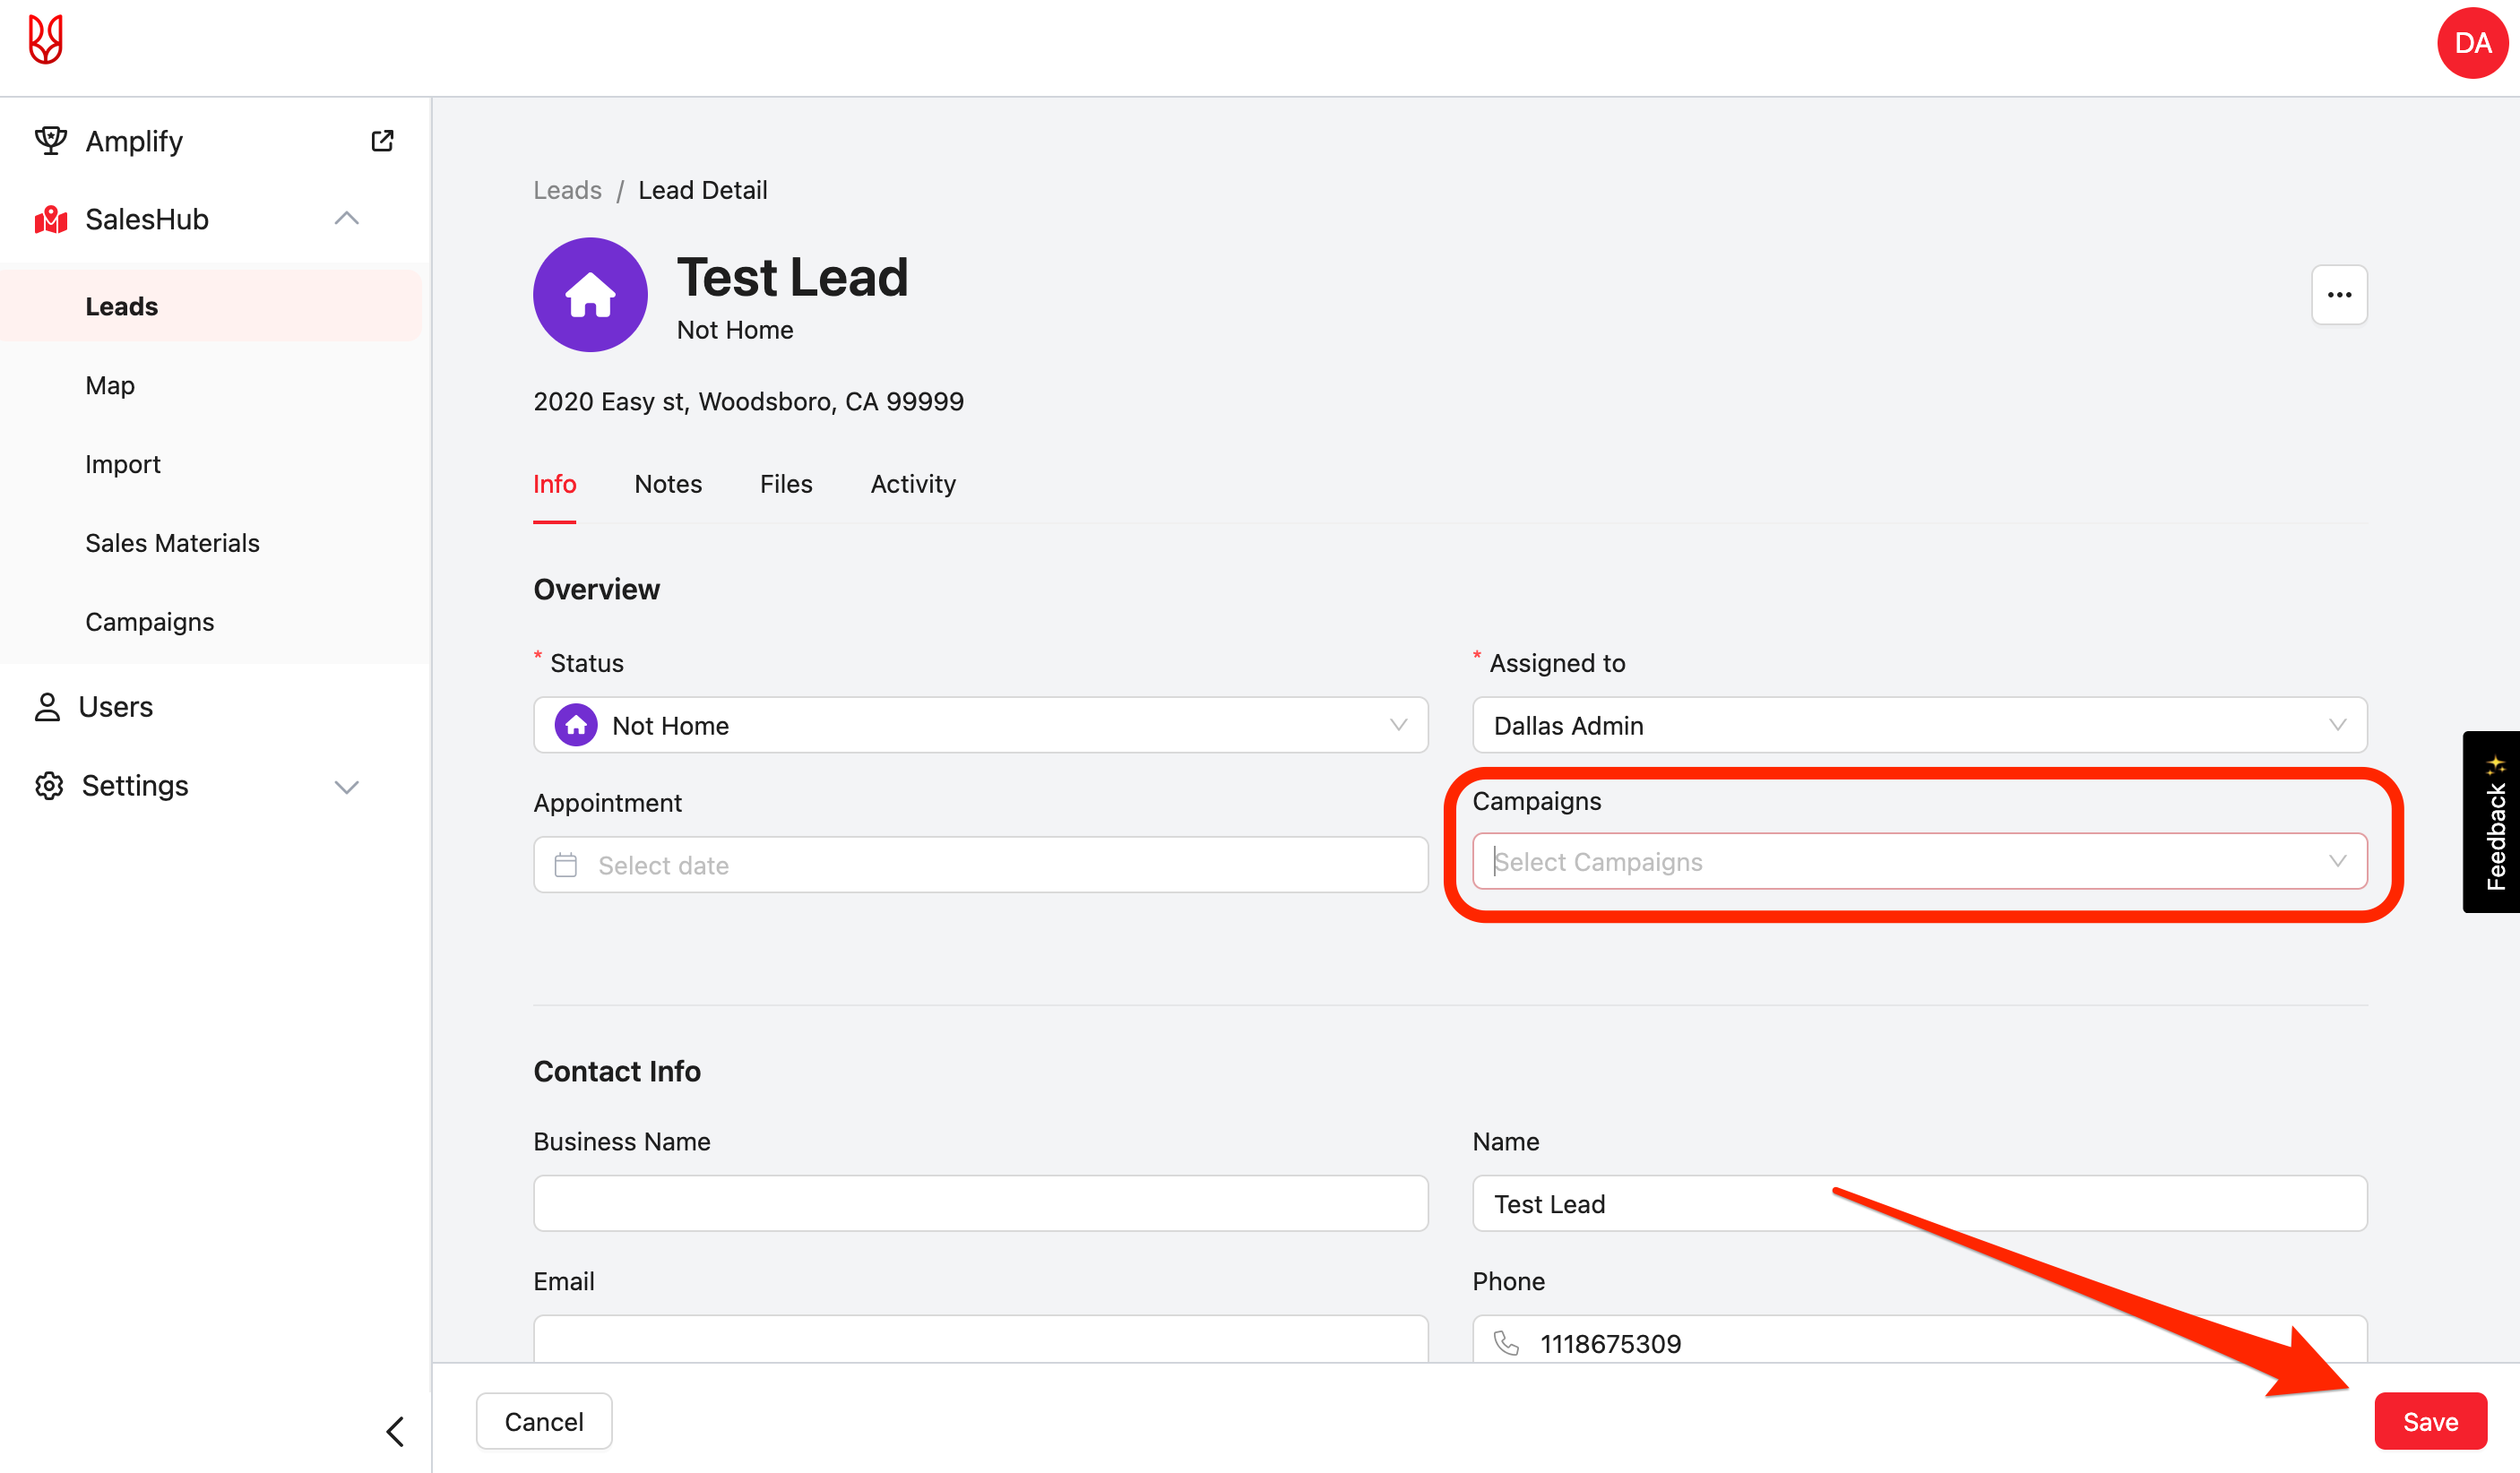
Task: Click Amplify external link icon
Action: (382, 141)
